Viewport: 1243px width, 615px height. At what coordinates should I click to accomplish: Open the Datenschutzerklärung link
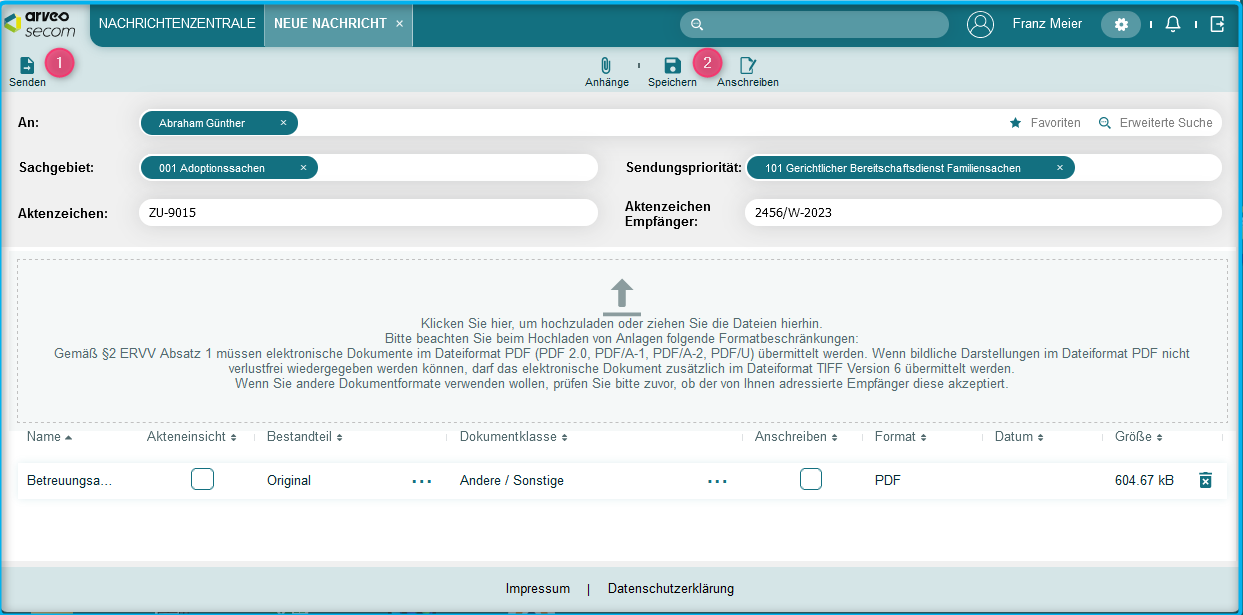[668, 588]
